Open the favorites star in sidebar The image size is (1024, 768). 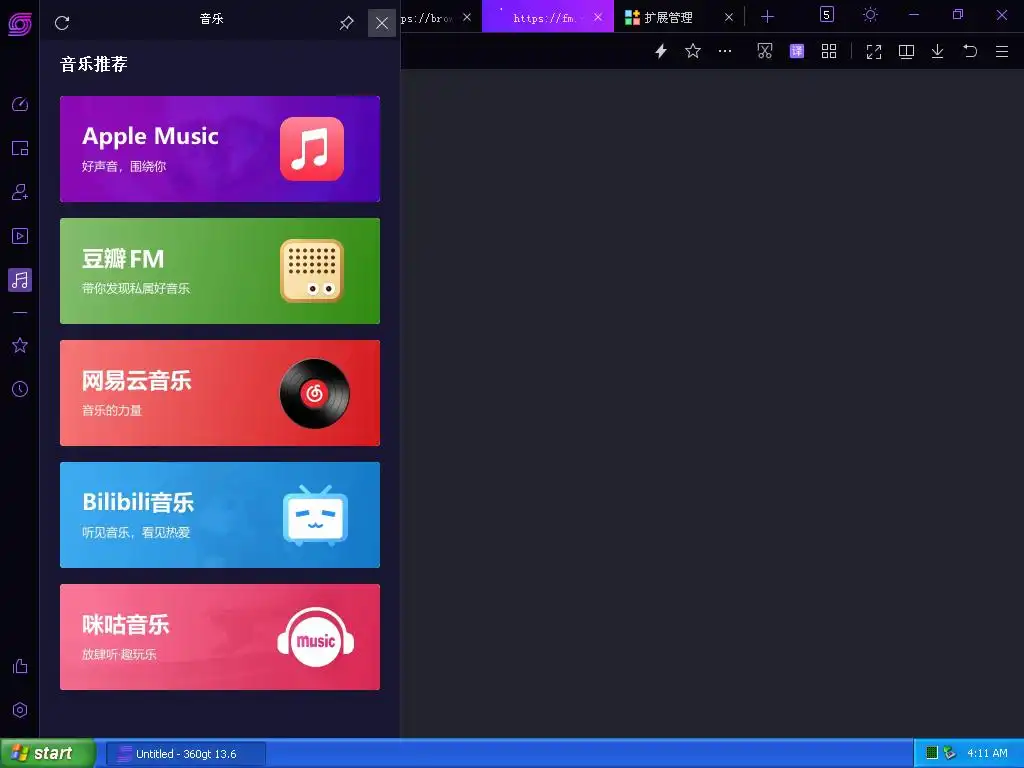pos(20,345)
